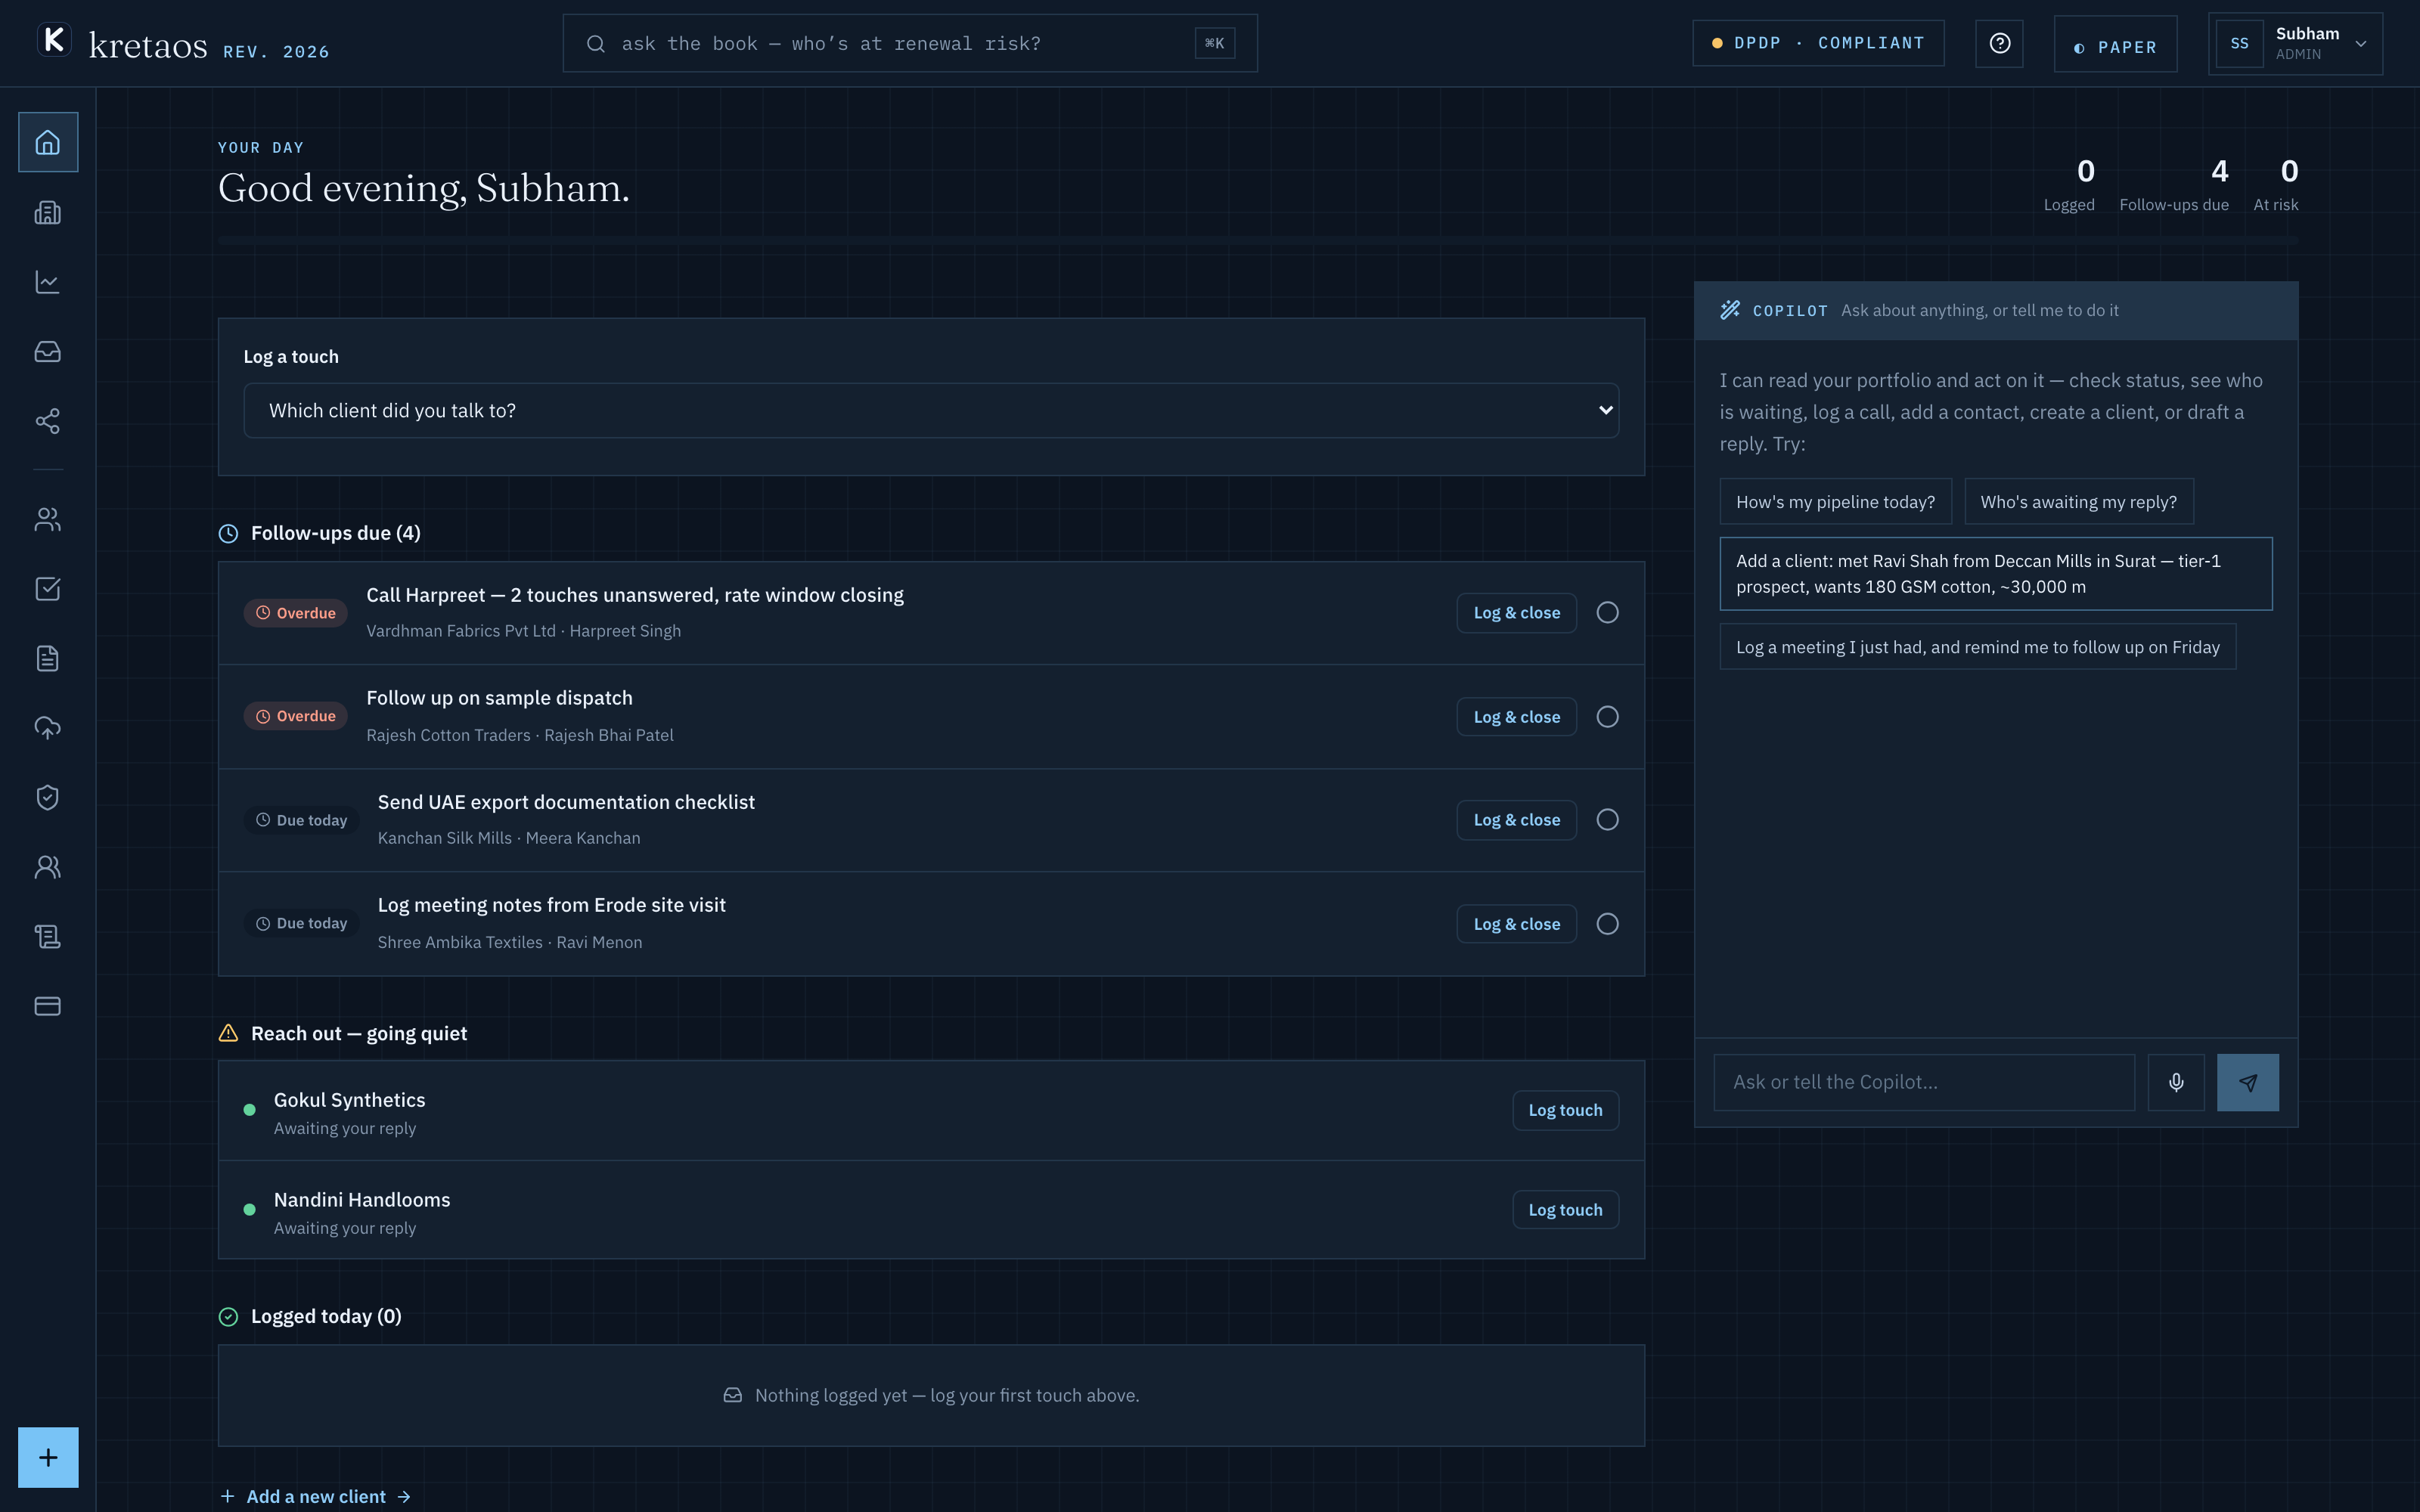Open the scroll log sidebar icon
This screenshot has width=2420, height=1512.
(48, 936)
